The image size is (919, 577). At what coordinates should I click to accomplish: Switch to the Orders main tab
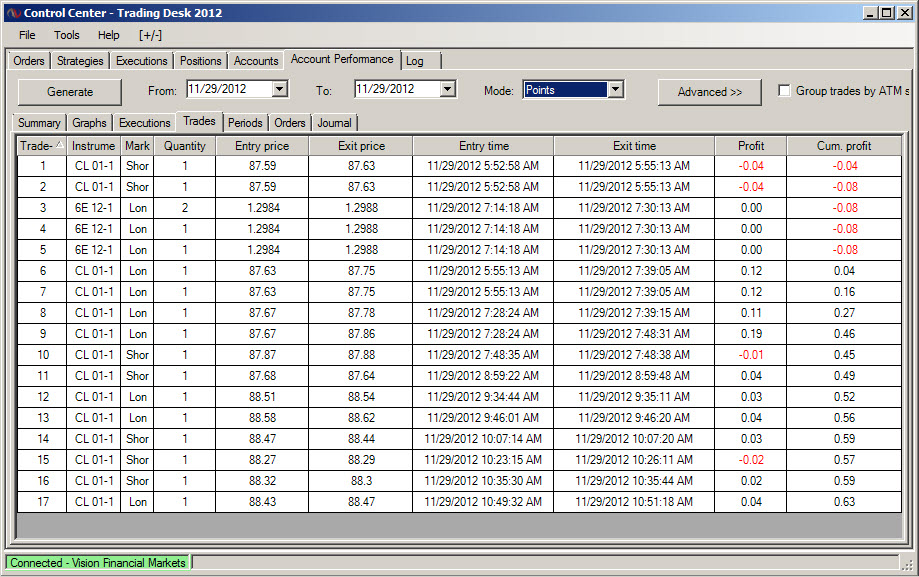coord(29,61)
